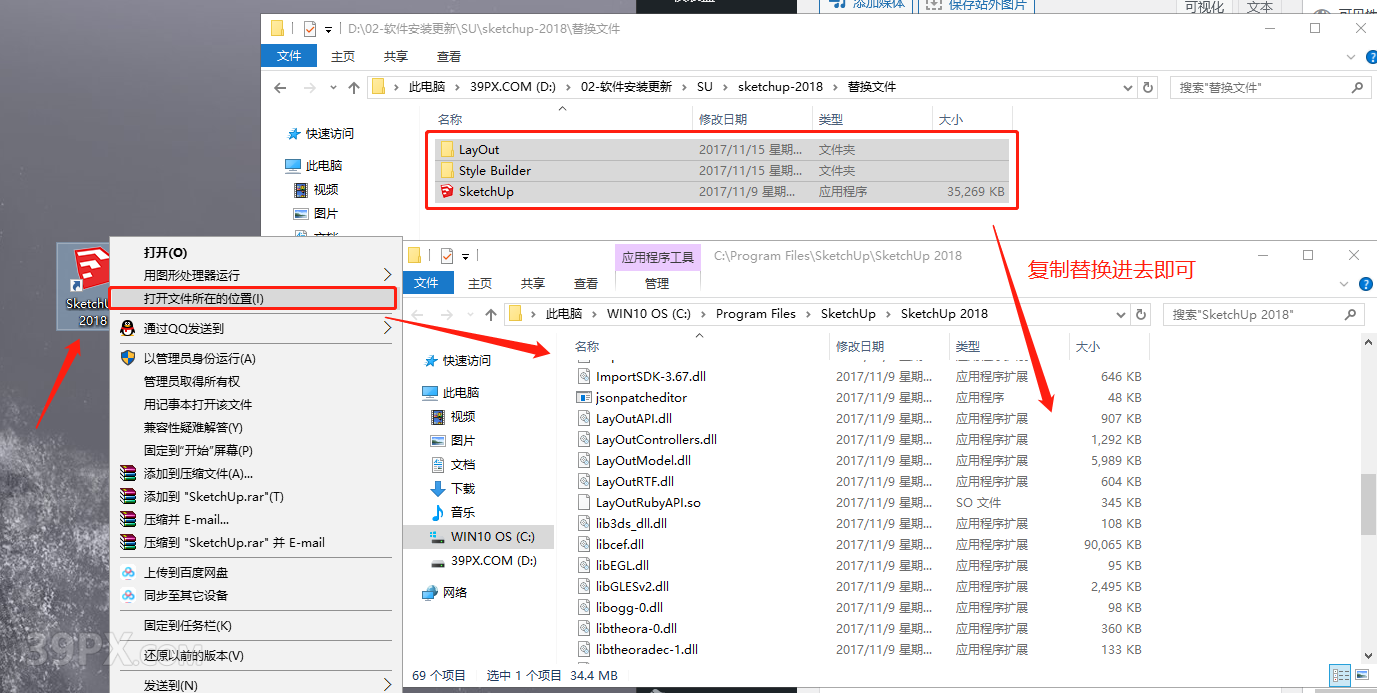Choose 用记事本打开该文件
Viewport: 1377px width, 693px height.
click(198, 404)
